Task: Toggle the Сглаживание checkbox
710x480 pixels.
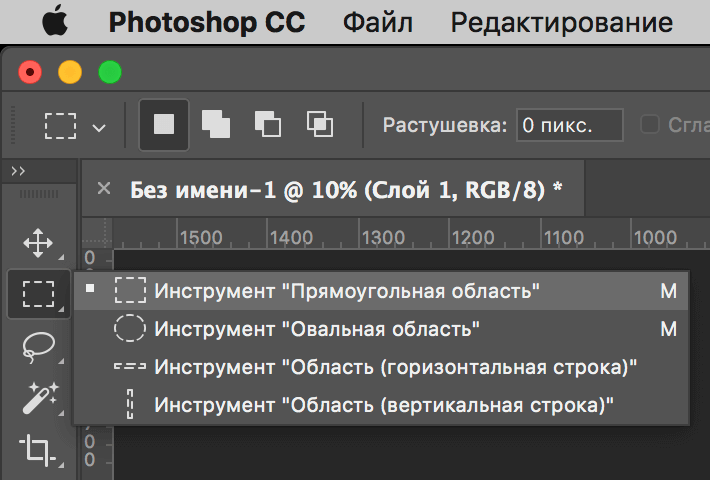Action: (650, 124)
